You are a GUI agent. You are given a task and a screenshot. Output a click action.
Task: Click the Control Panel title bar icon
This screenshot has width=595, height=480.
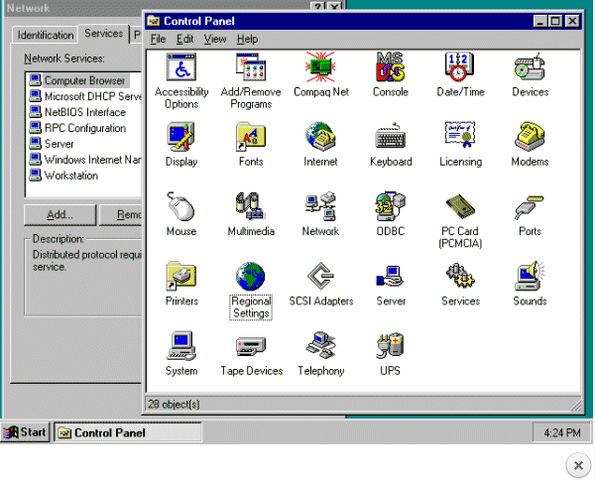pyautogui.click(x=154, y=21)
